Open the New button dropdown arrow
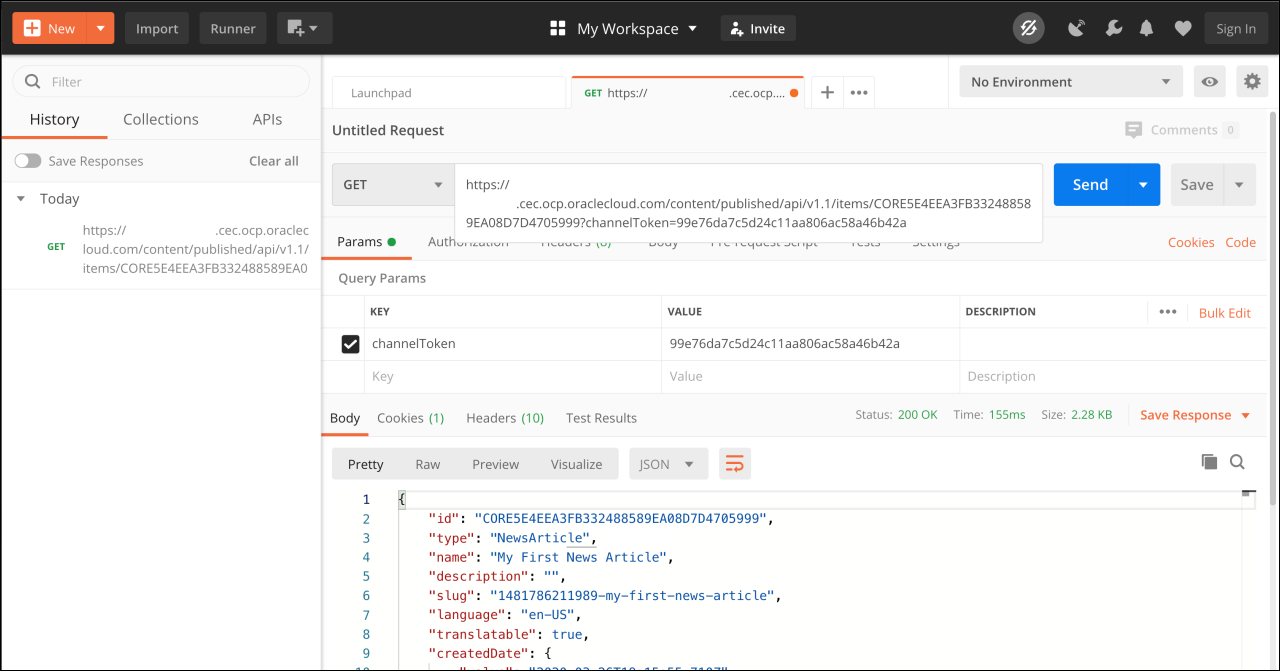 [101, 28]
